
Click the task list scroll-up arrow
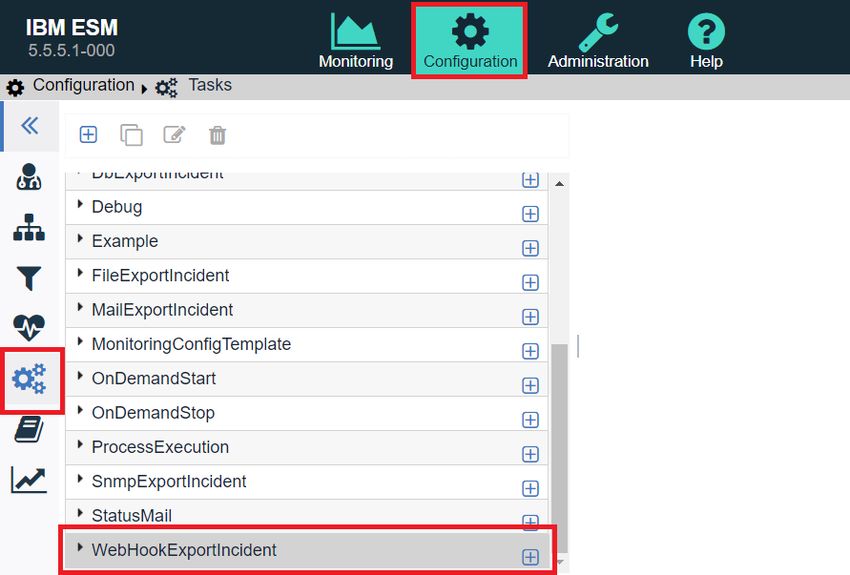[559, 184]
